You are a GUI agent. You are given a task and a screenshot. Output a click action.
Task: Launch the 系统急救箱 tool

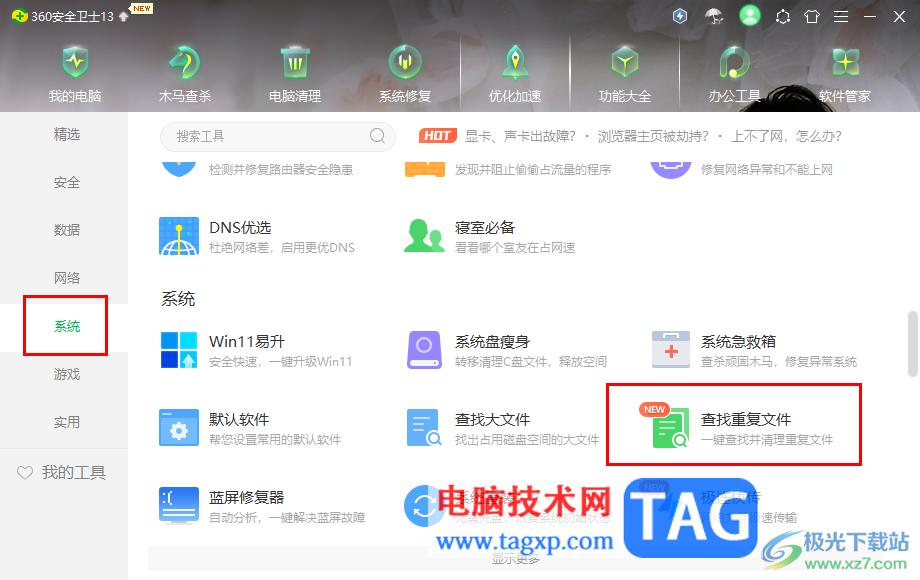coord(755,350)
